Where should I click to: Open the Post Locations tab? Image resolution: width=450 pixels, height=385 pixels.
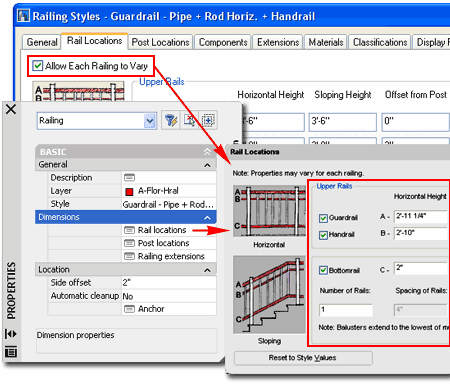(160, 42)
